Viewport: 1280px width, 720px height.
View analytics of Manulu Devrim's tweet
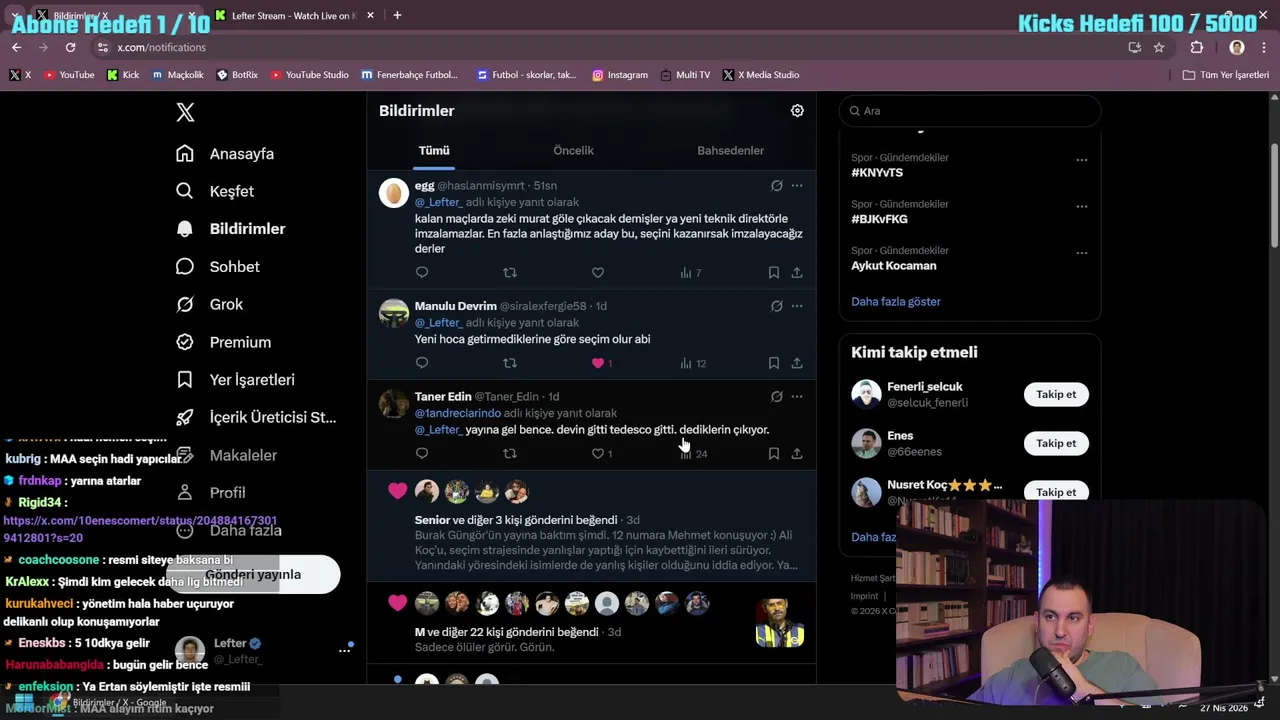693,363
